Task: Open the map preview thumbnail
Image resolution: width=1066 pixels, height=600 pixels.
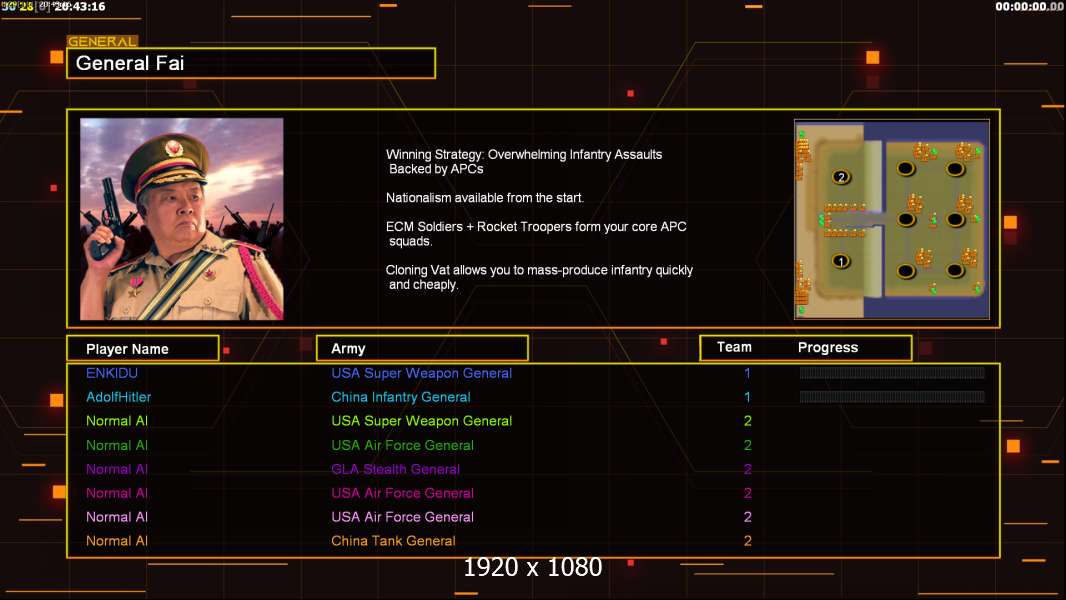Action: [x=892, y=219]
